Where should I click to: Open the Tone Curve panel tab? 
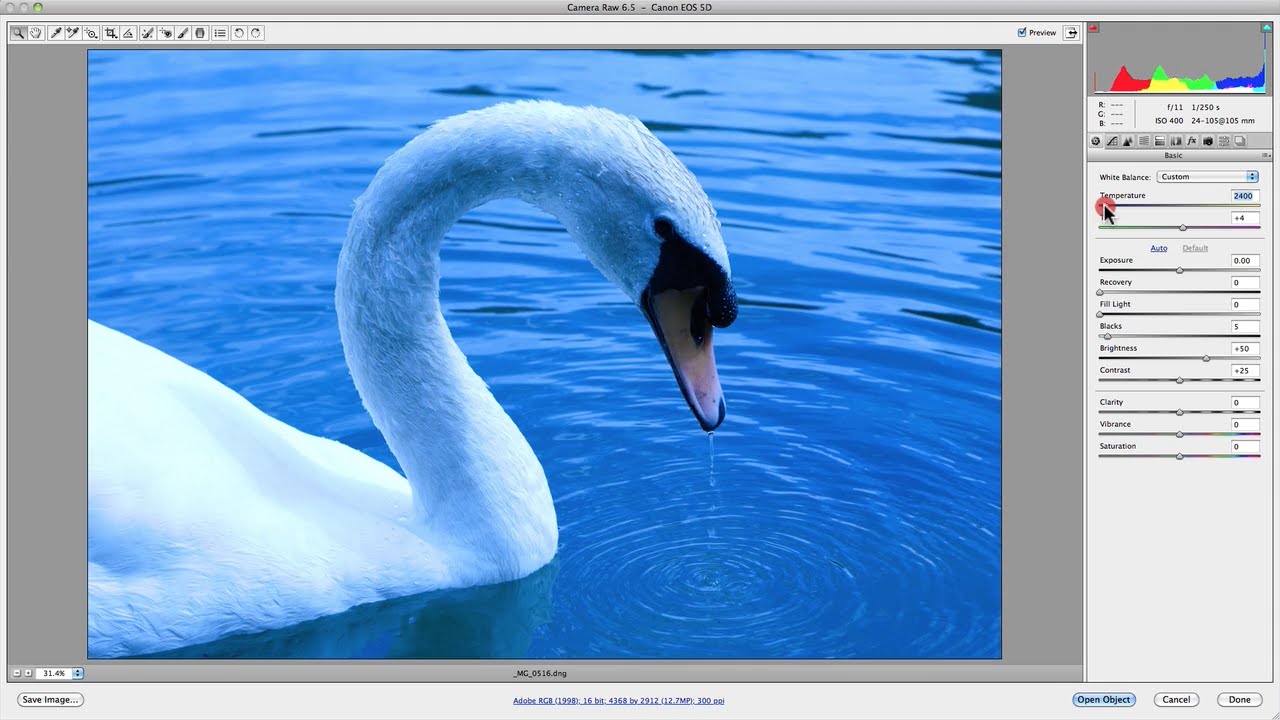[x=1112, y=141]
